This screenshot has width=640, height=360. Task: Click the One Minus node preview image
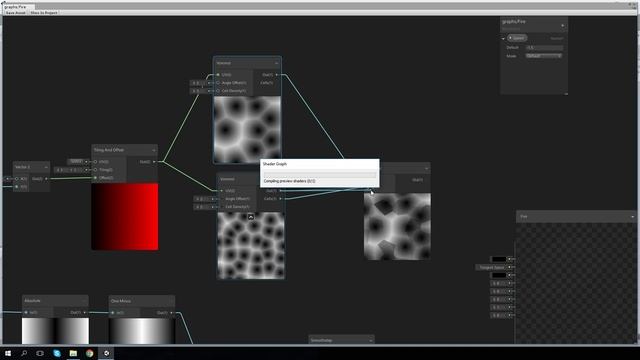pyautogui.click(x=142, y=331)
